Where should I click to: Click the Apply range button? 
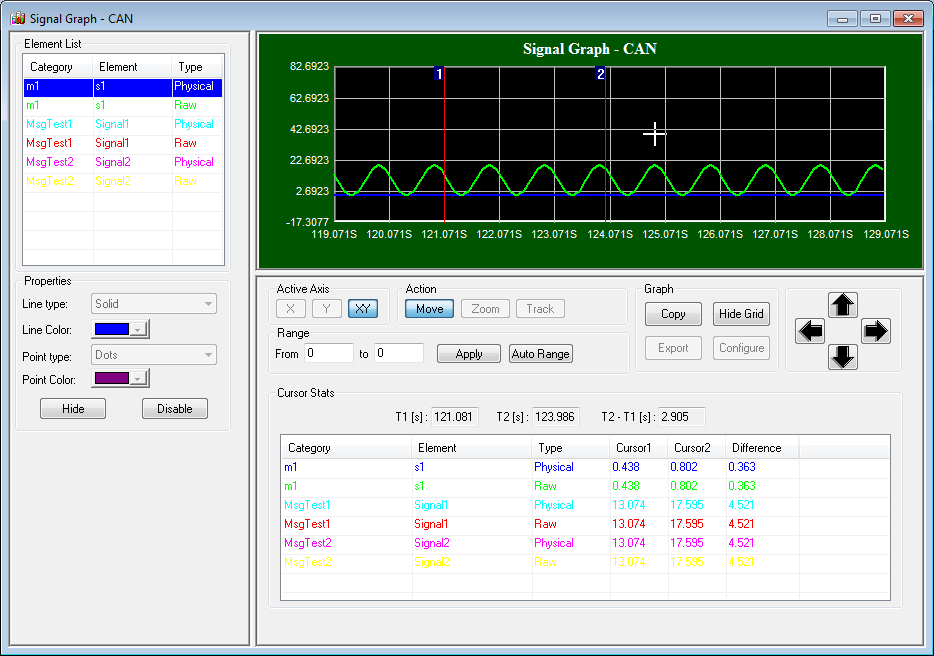pos(469,354)
